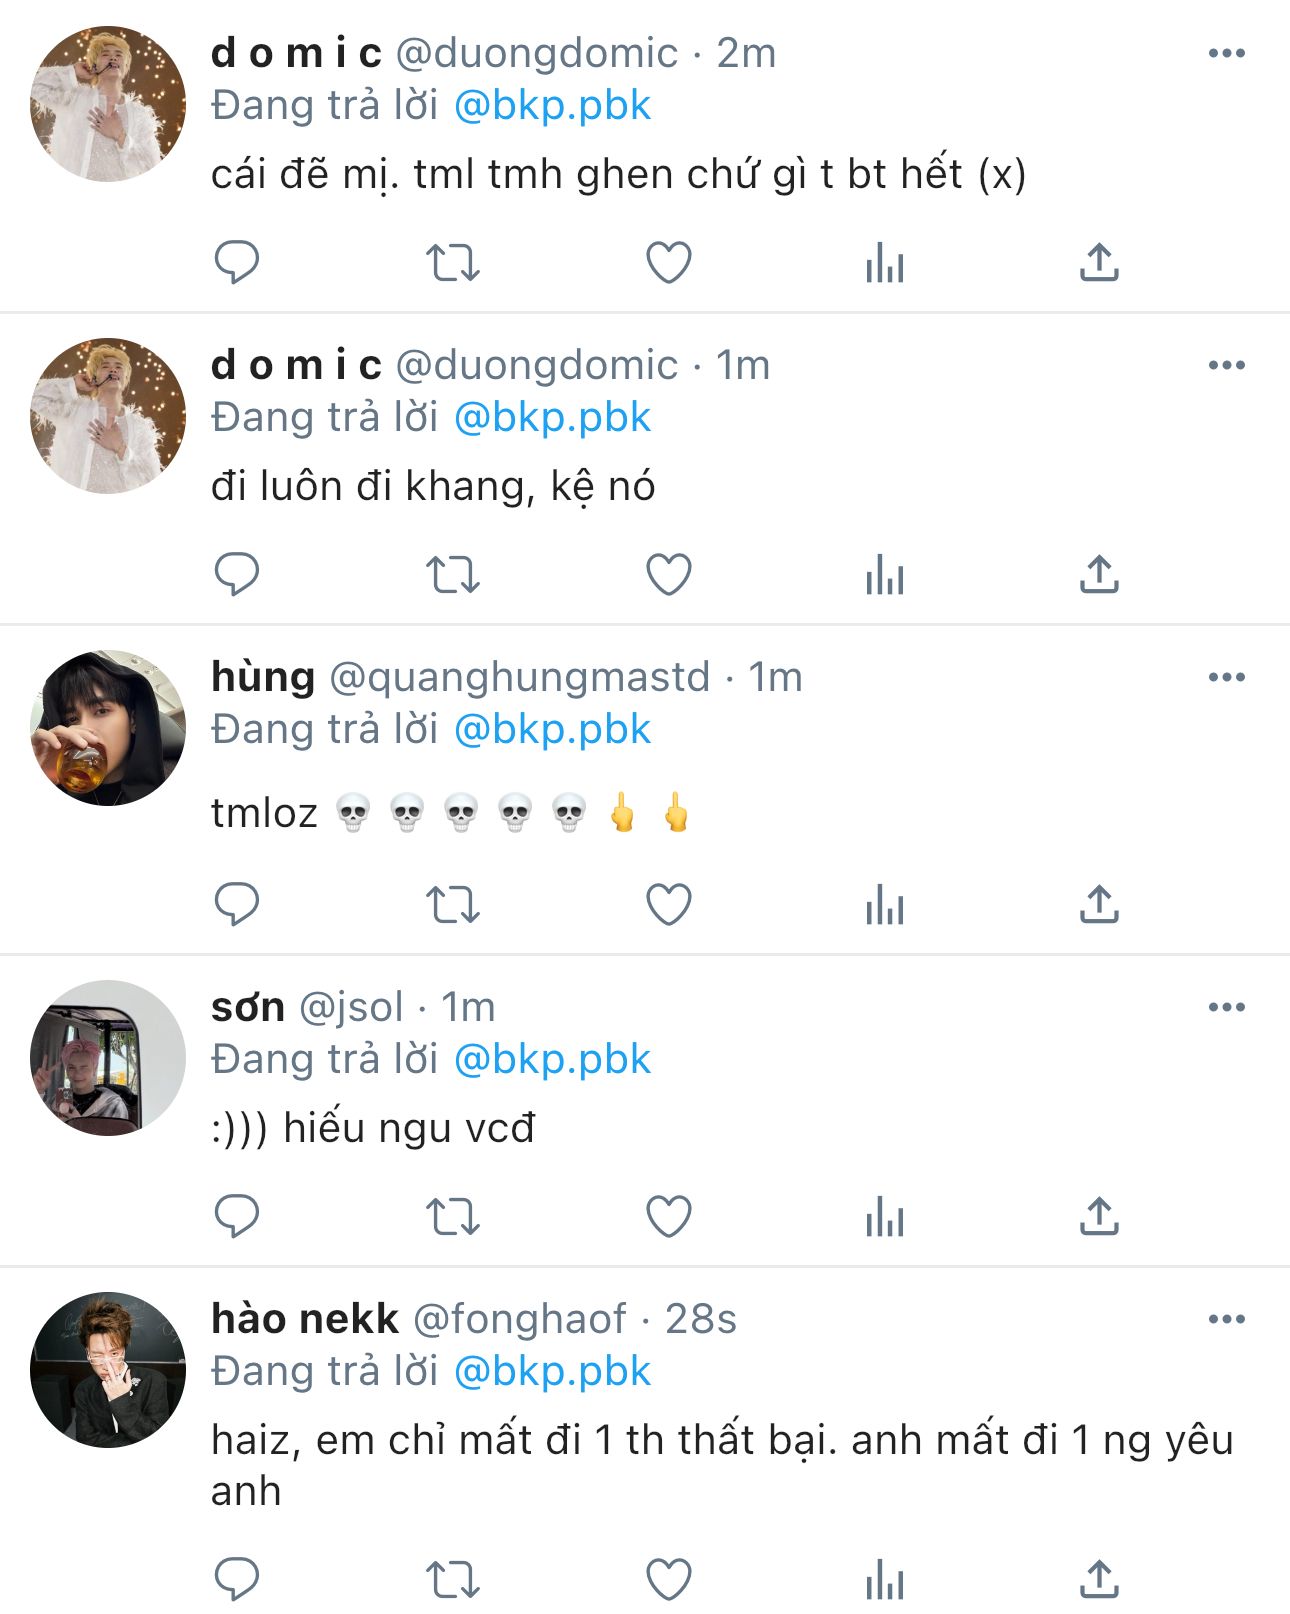View analytics for domic's second tweet
Viewport: 1290px width, 1614px height.
[x=885, y=575]
